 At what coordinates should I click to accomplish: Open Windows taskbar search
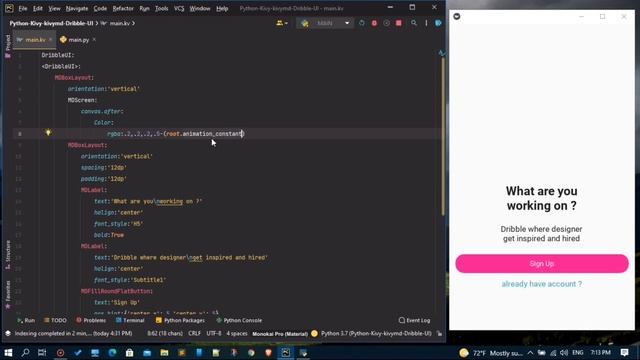tap(25, 353)
